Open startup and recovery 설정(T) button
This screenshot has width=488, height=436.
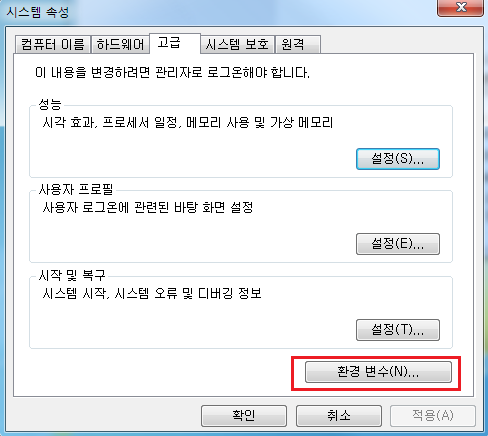[x=398, y=330]
